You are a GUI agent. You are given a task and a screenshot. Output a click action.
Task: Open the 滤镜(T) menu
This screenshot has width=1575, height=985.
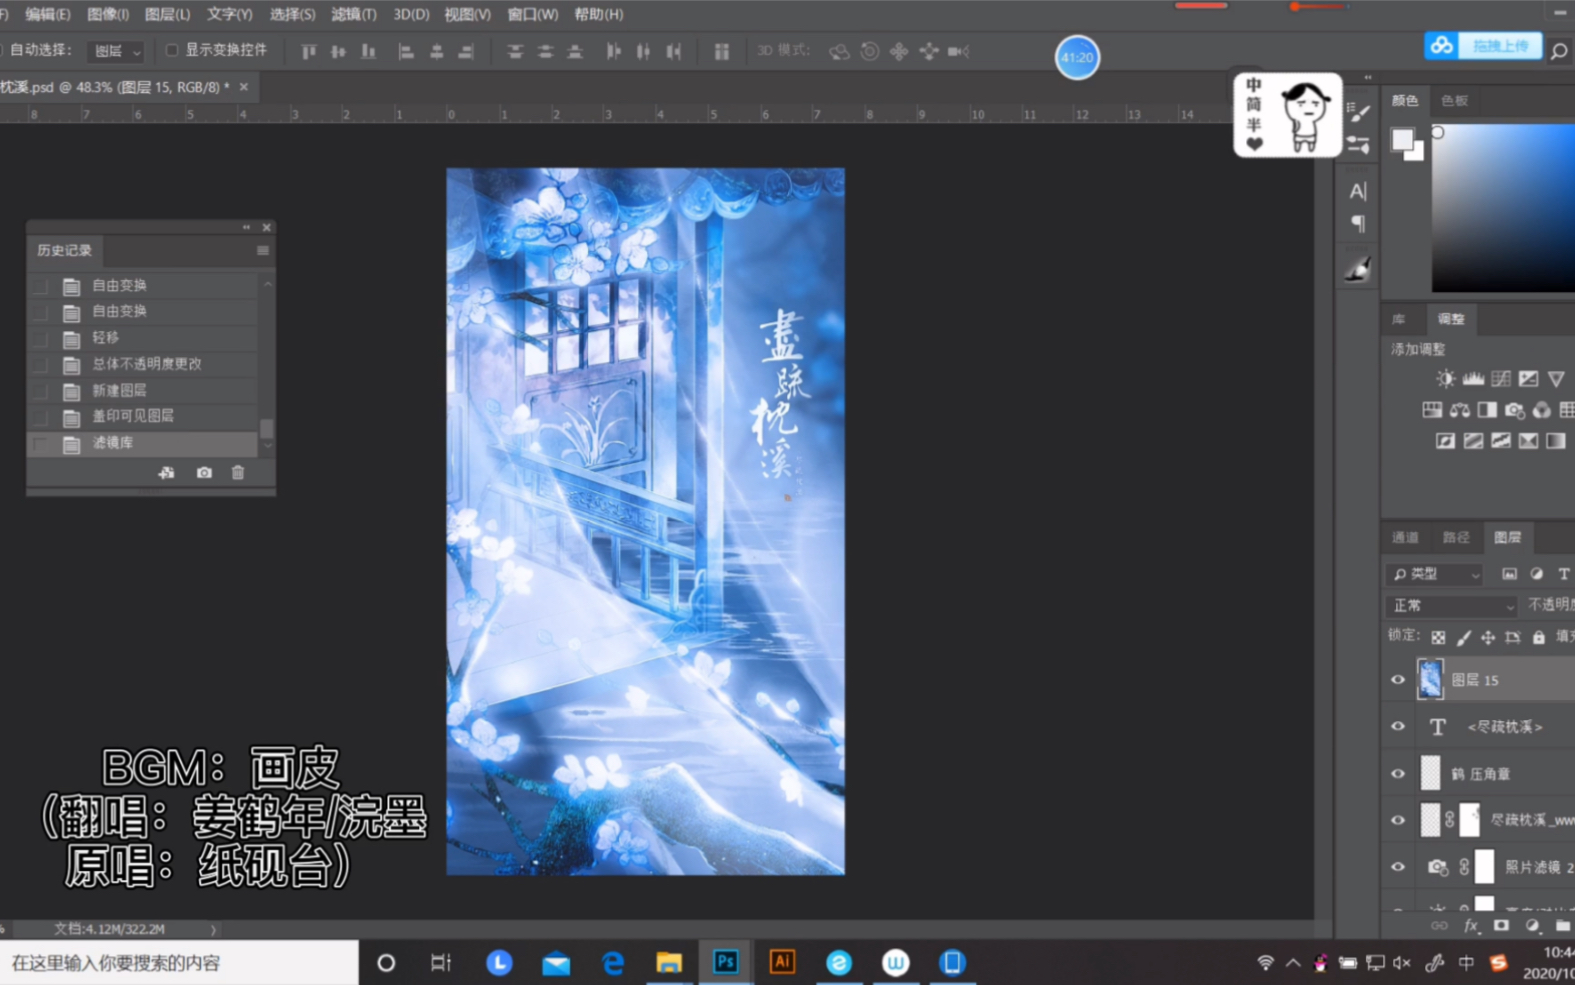[354, 14]
